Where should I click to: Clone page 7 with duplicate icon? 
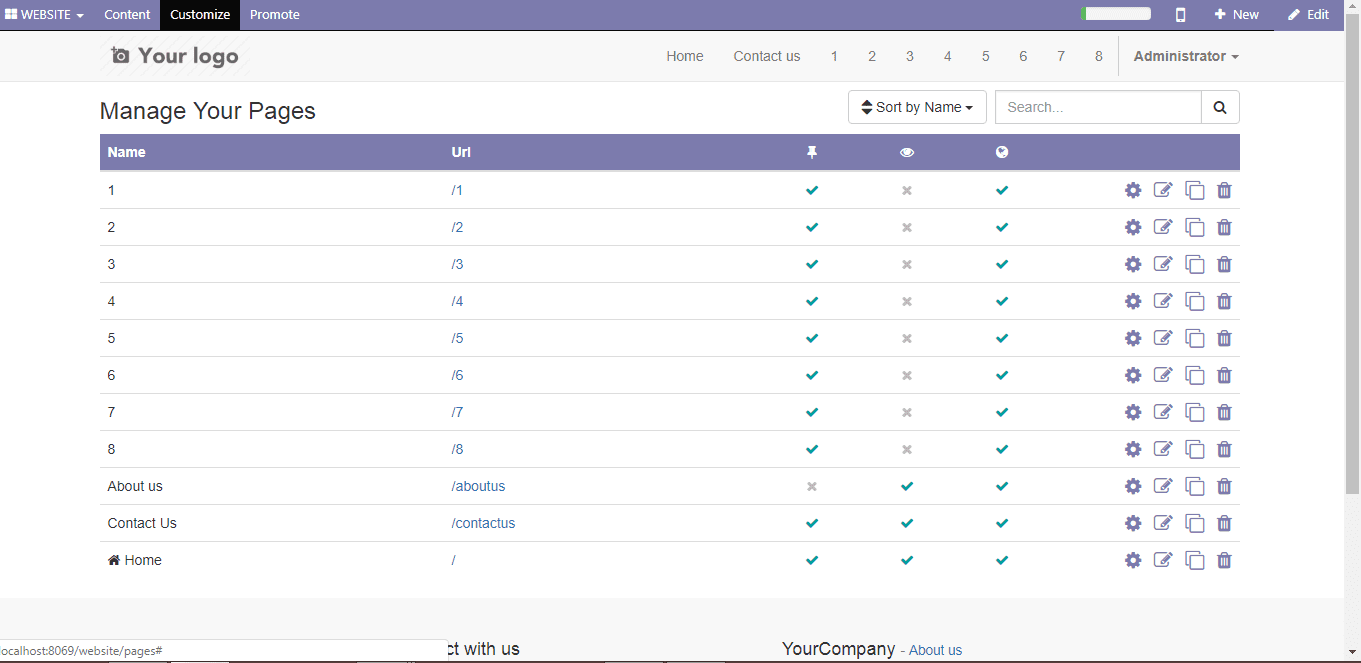point(1195,412)
